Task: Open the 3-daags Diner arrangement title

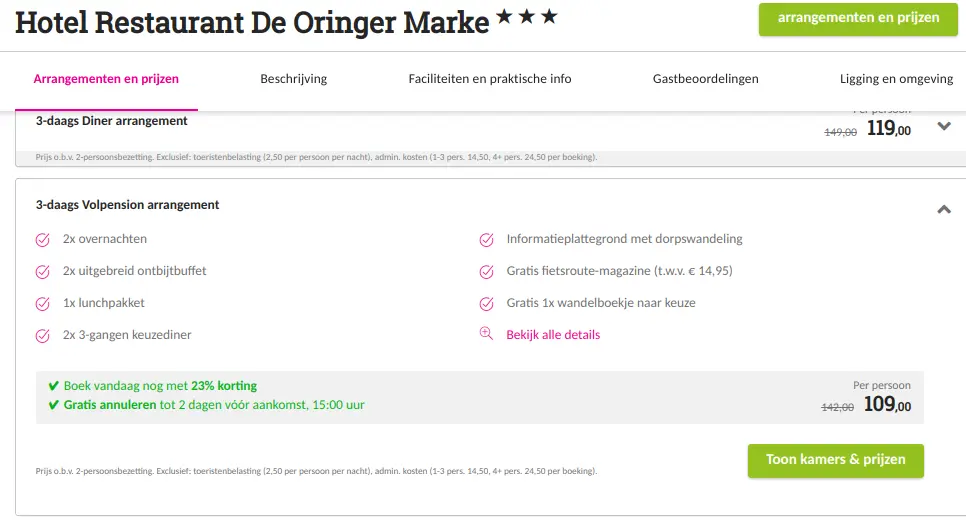Action: tap(112, 121)
